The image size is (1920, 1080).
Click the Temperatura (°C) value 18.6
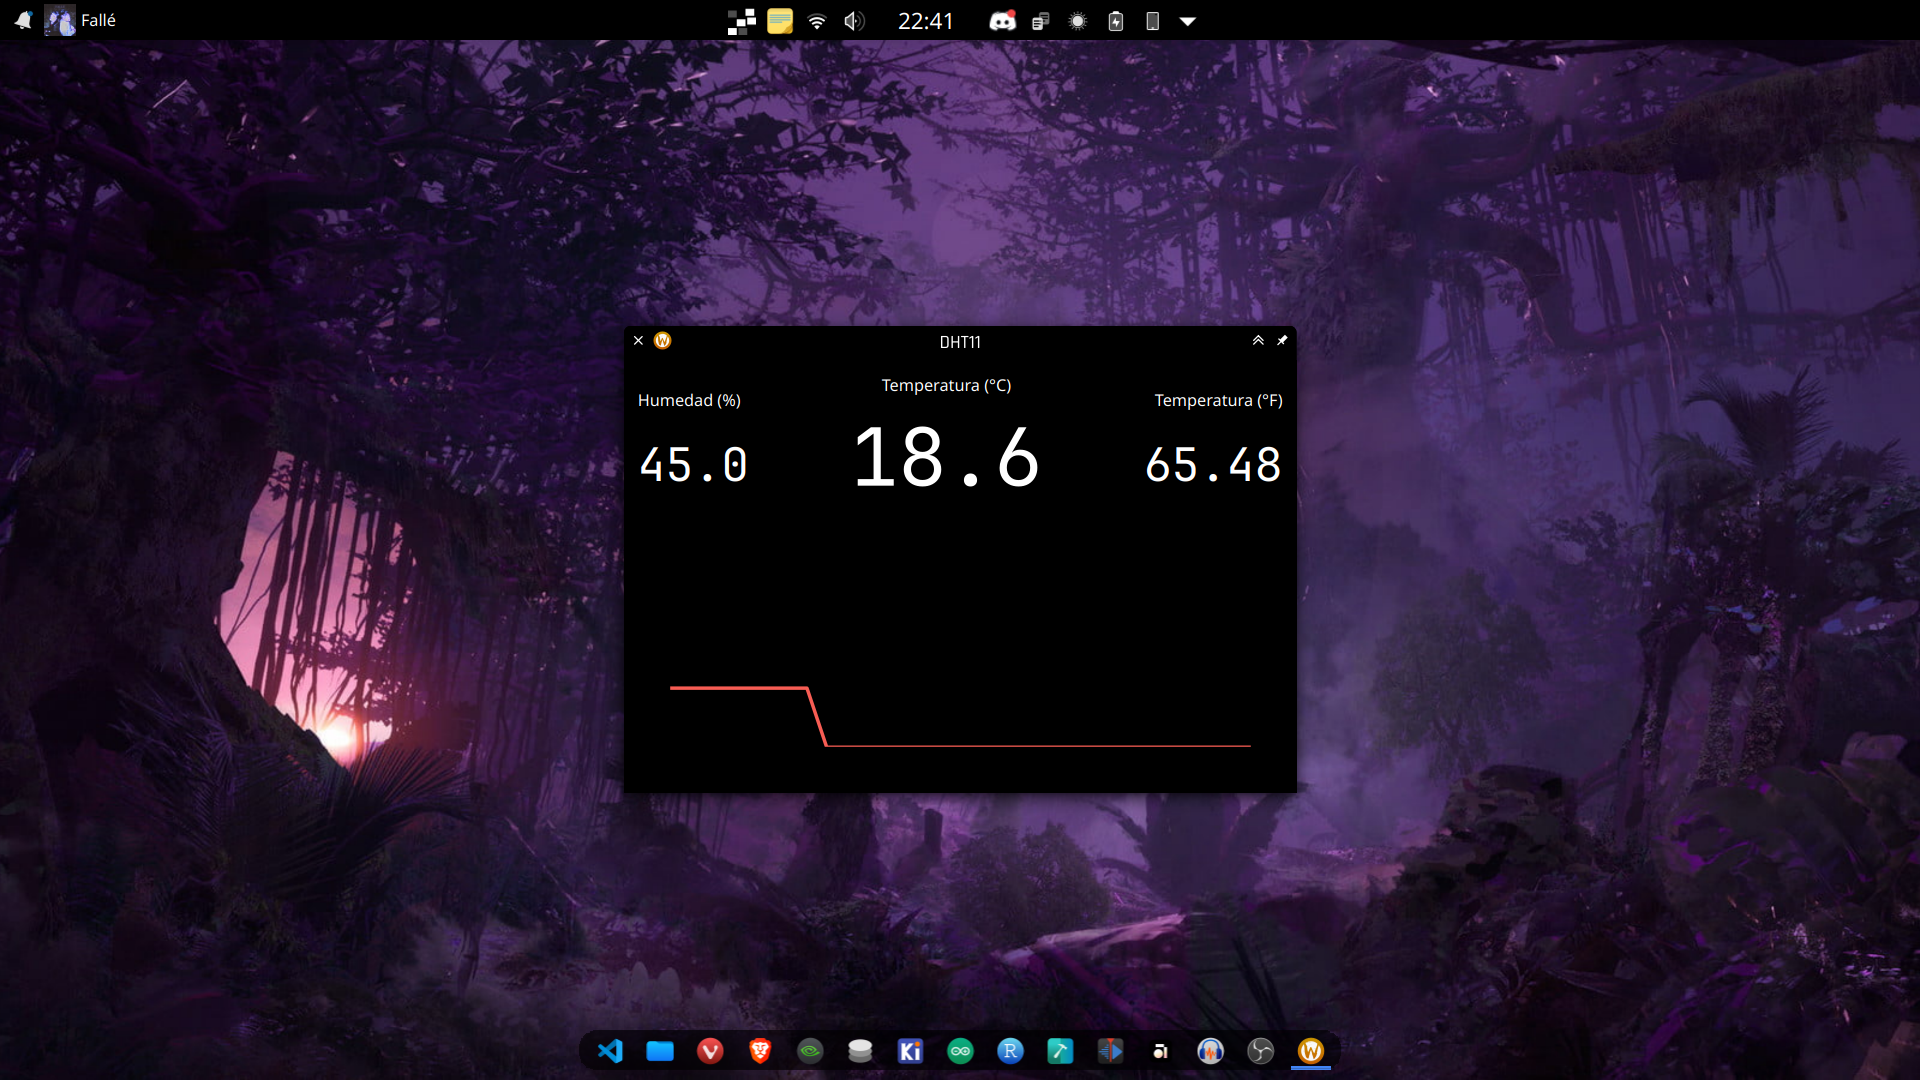pyautogui.click(x=946, y=458)
